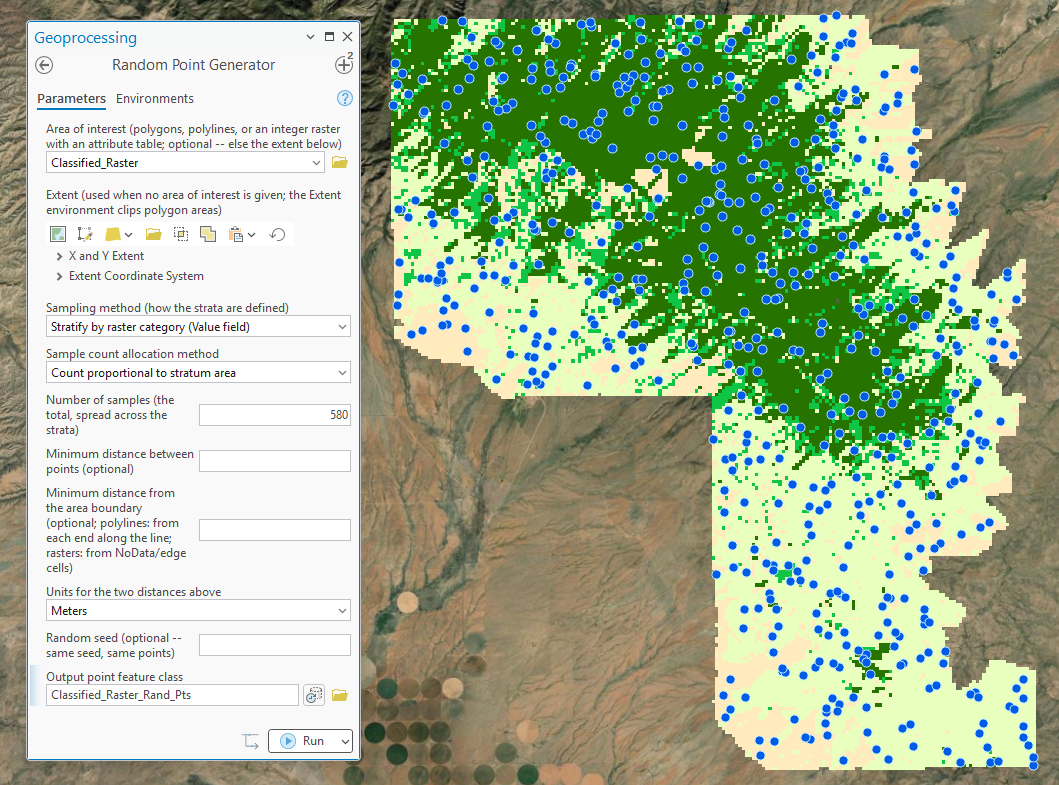Viewport: 1059px width, 785px height.
Task: Switch to Environments tab
Action: point(155,99)
